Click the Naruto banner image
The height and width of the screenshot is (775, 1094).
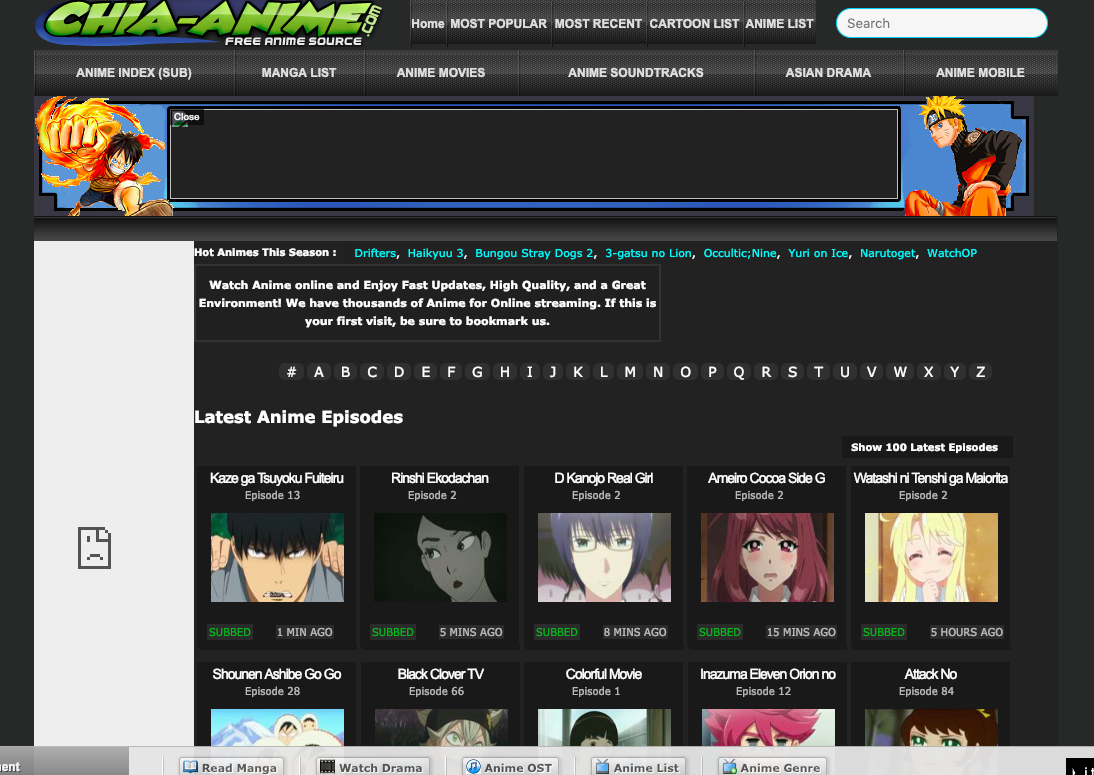[x=966, y=156]
